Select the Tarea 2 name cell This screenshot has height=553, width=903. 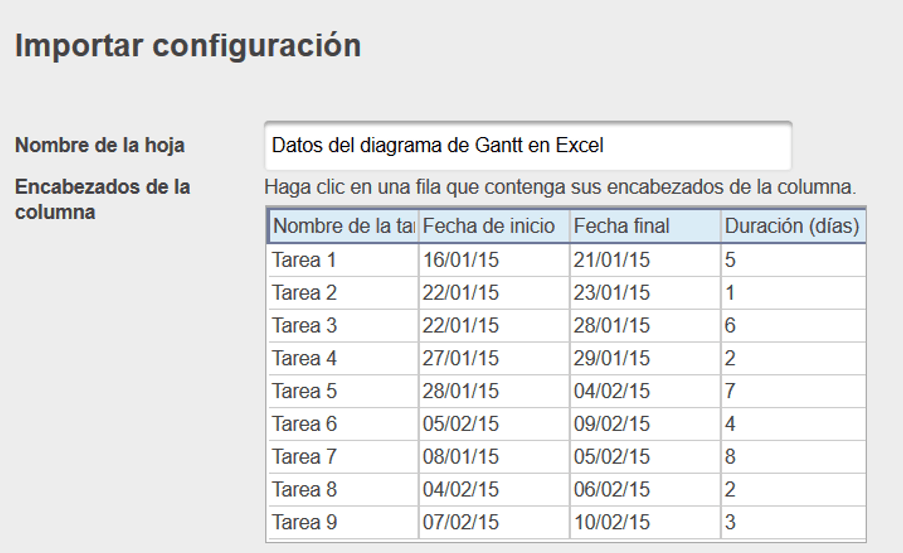(343, 293)
